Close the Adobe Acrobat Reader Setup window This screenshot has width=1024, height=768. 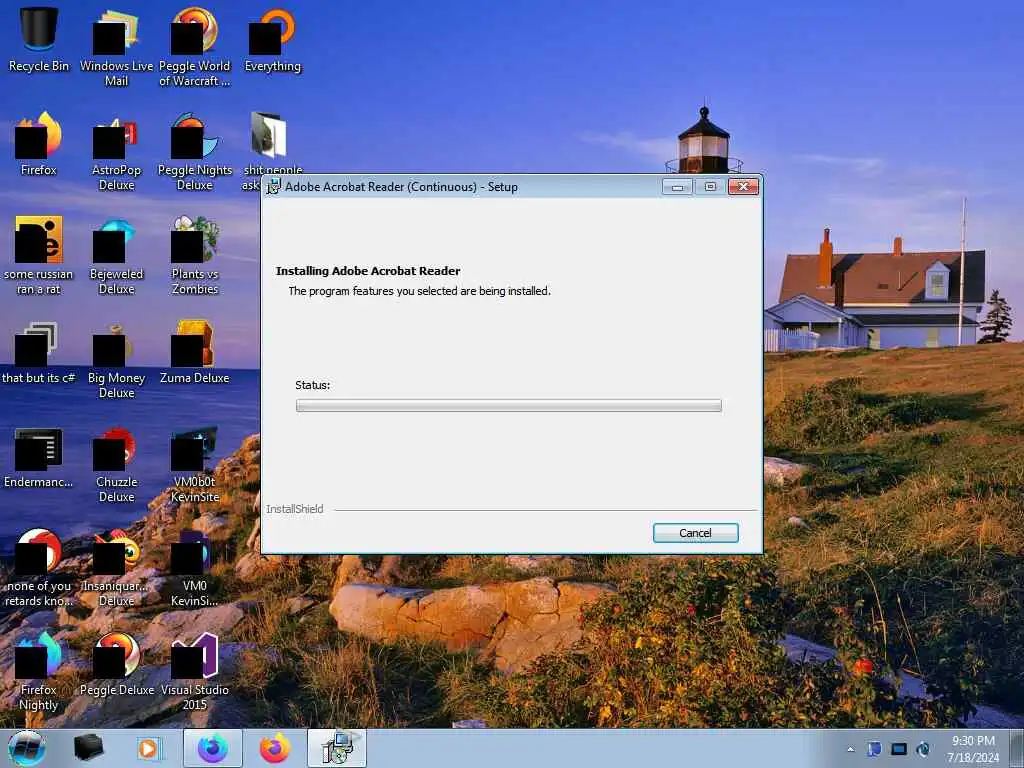743,187
